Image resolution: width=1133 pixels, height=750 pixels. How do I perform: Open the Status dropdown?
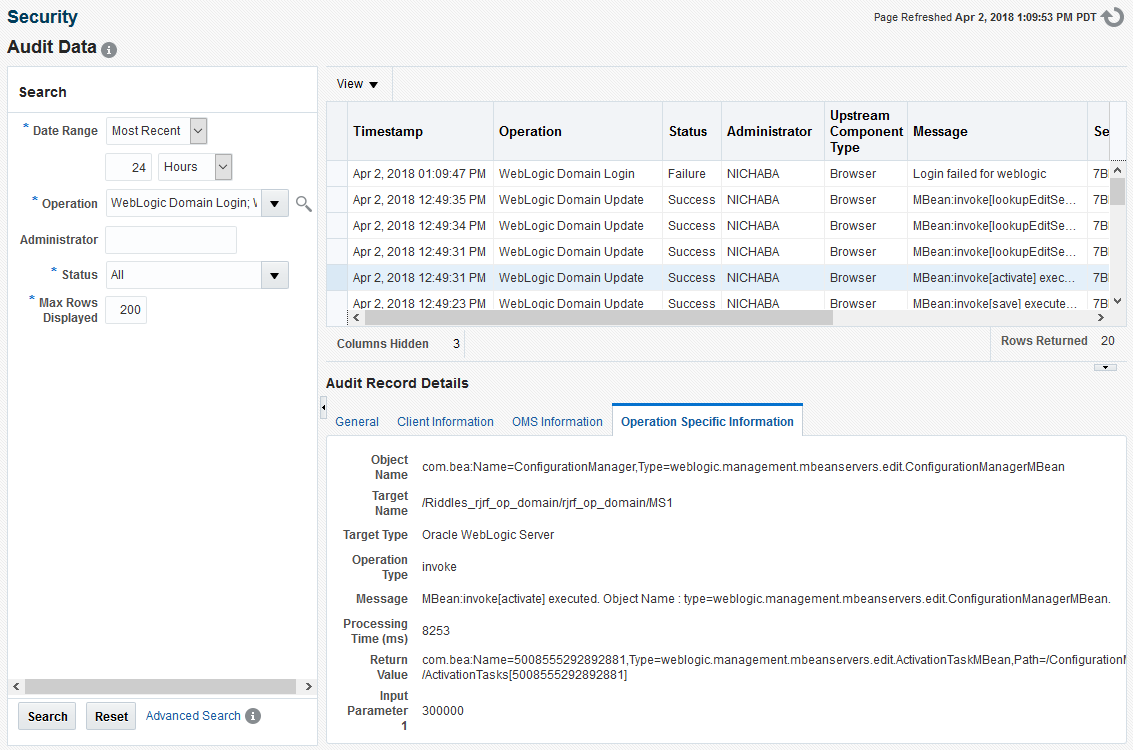point(275,275)
